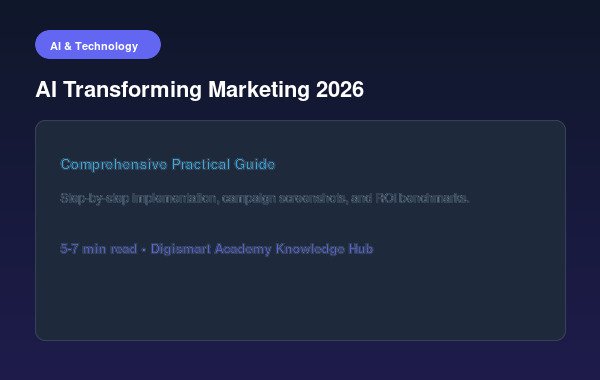This screenshot has height=380, width=600.
Task: Select the AI Transforming Marketing 2026 headline
Action: pyautogui.click(x=199, y=90)
